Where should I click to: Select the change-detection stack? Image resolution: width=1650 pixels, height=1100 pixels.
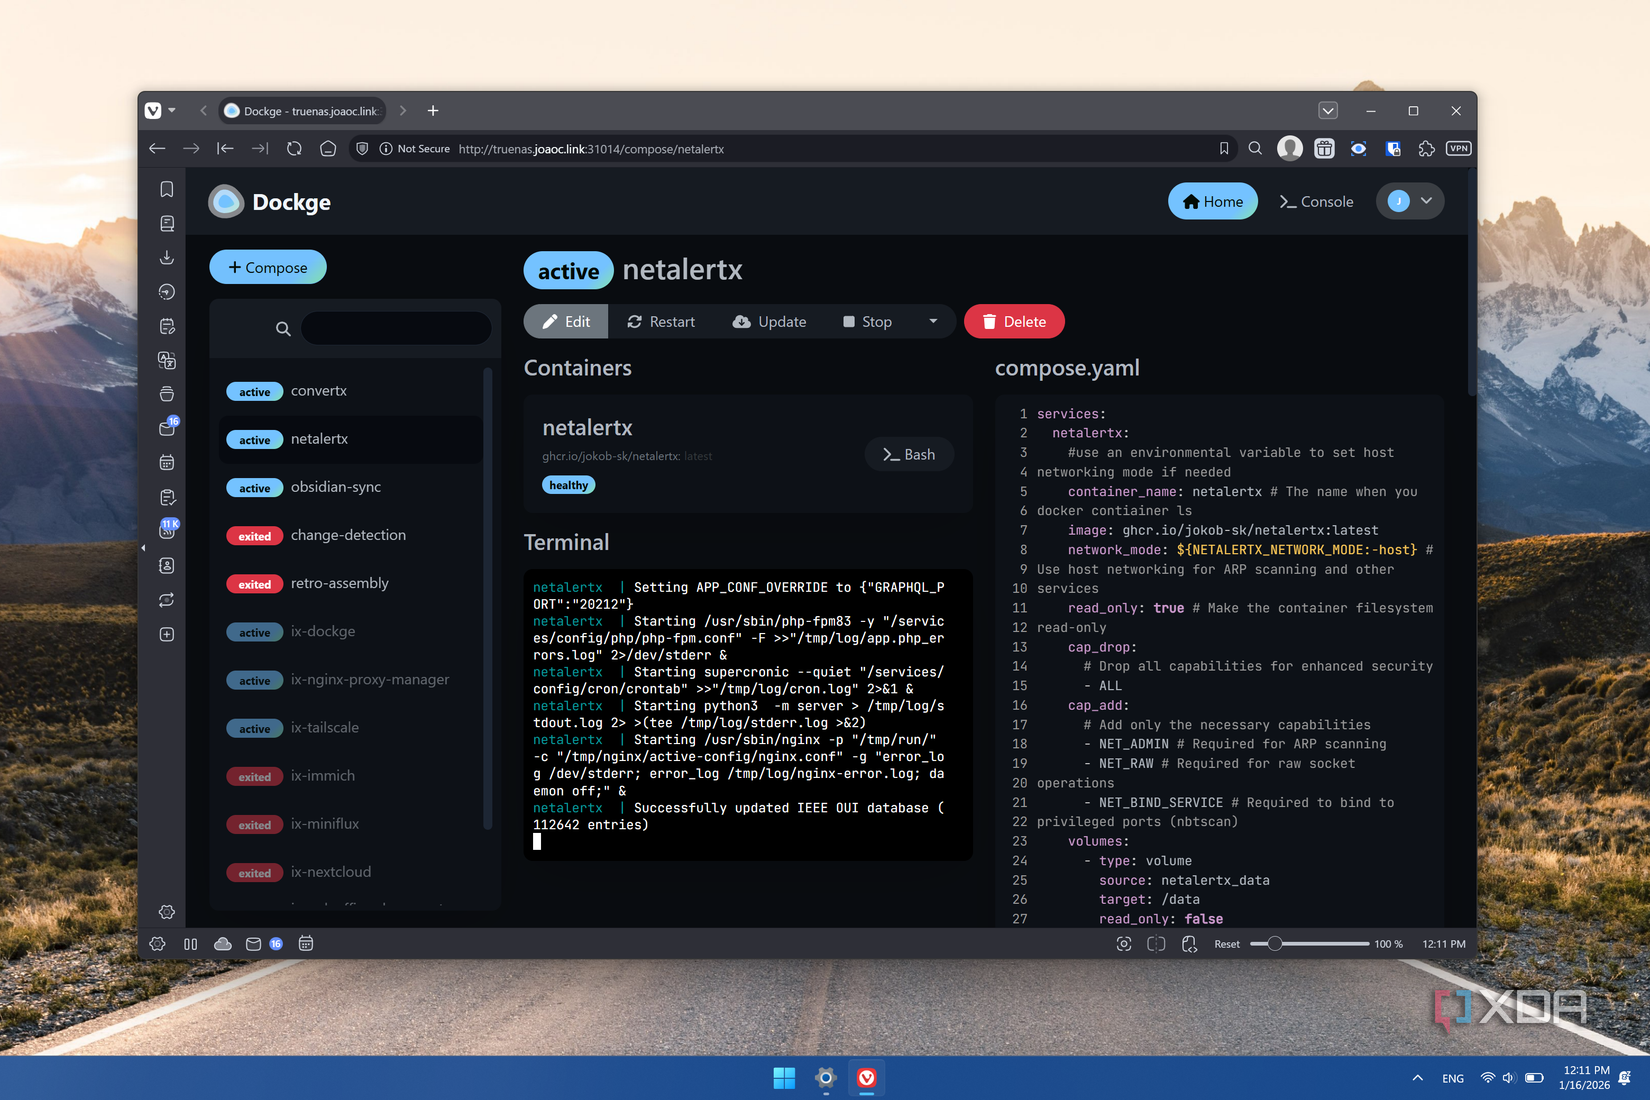tap(351, 535)
